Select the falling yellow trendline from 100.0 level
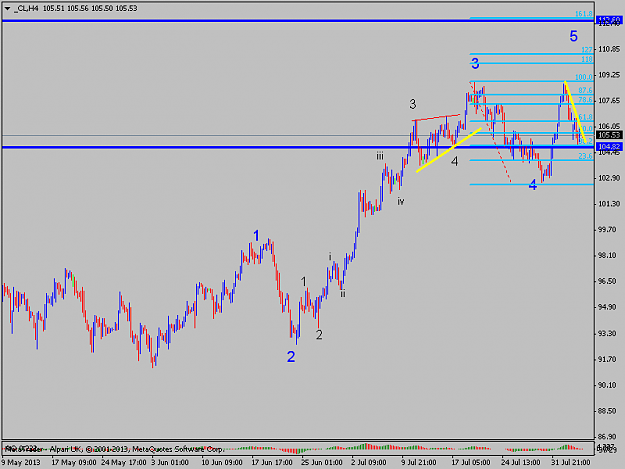This screenshot has width=625, height=469. coord(574,113)
